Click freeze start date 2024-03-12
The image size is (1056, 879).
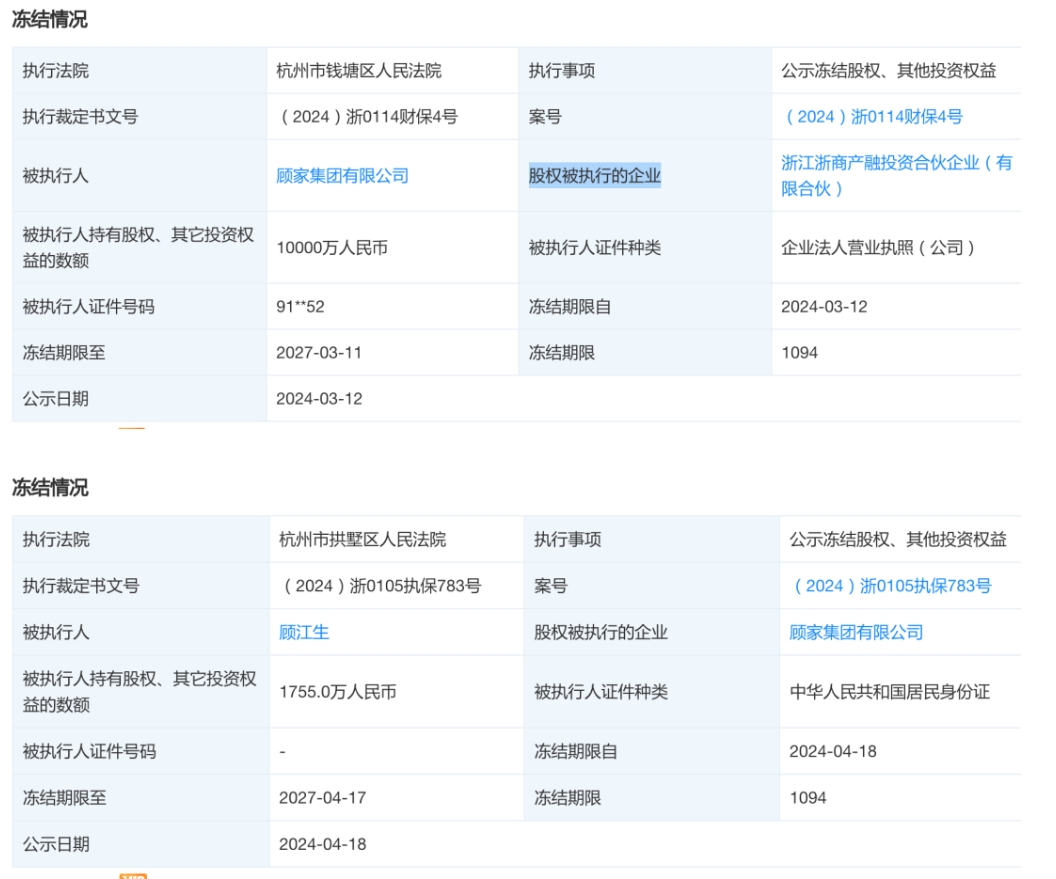point(824,306)
